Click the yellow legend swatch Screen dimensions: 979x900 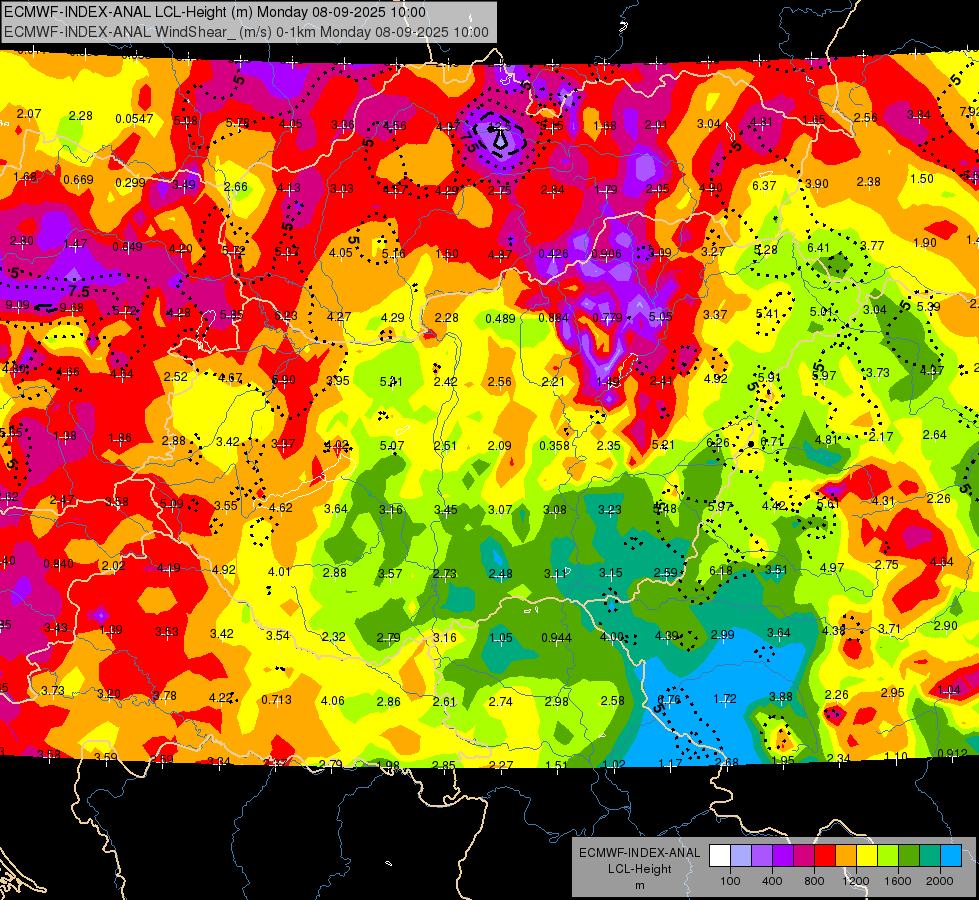867,856
